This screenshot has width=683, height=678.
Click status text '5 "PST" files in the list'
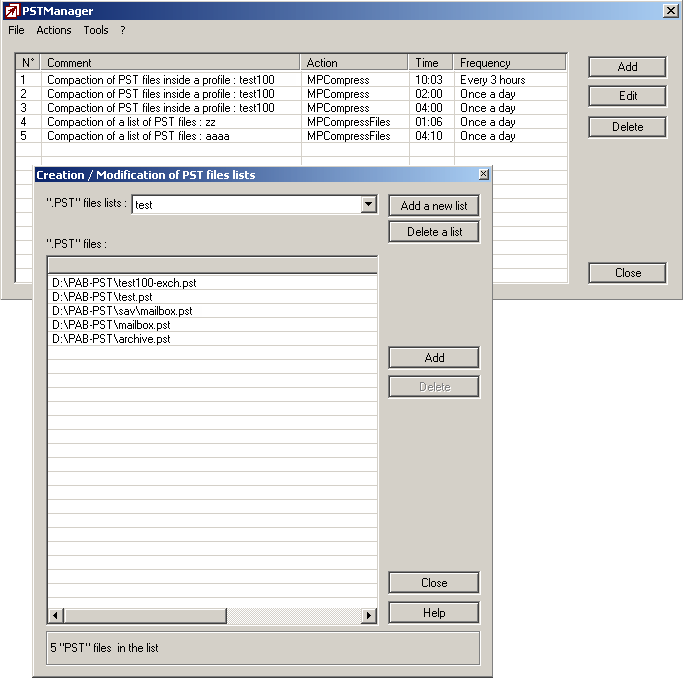click(104, 648)
